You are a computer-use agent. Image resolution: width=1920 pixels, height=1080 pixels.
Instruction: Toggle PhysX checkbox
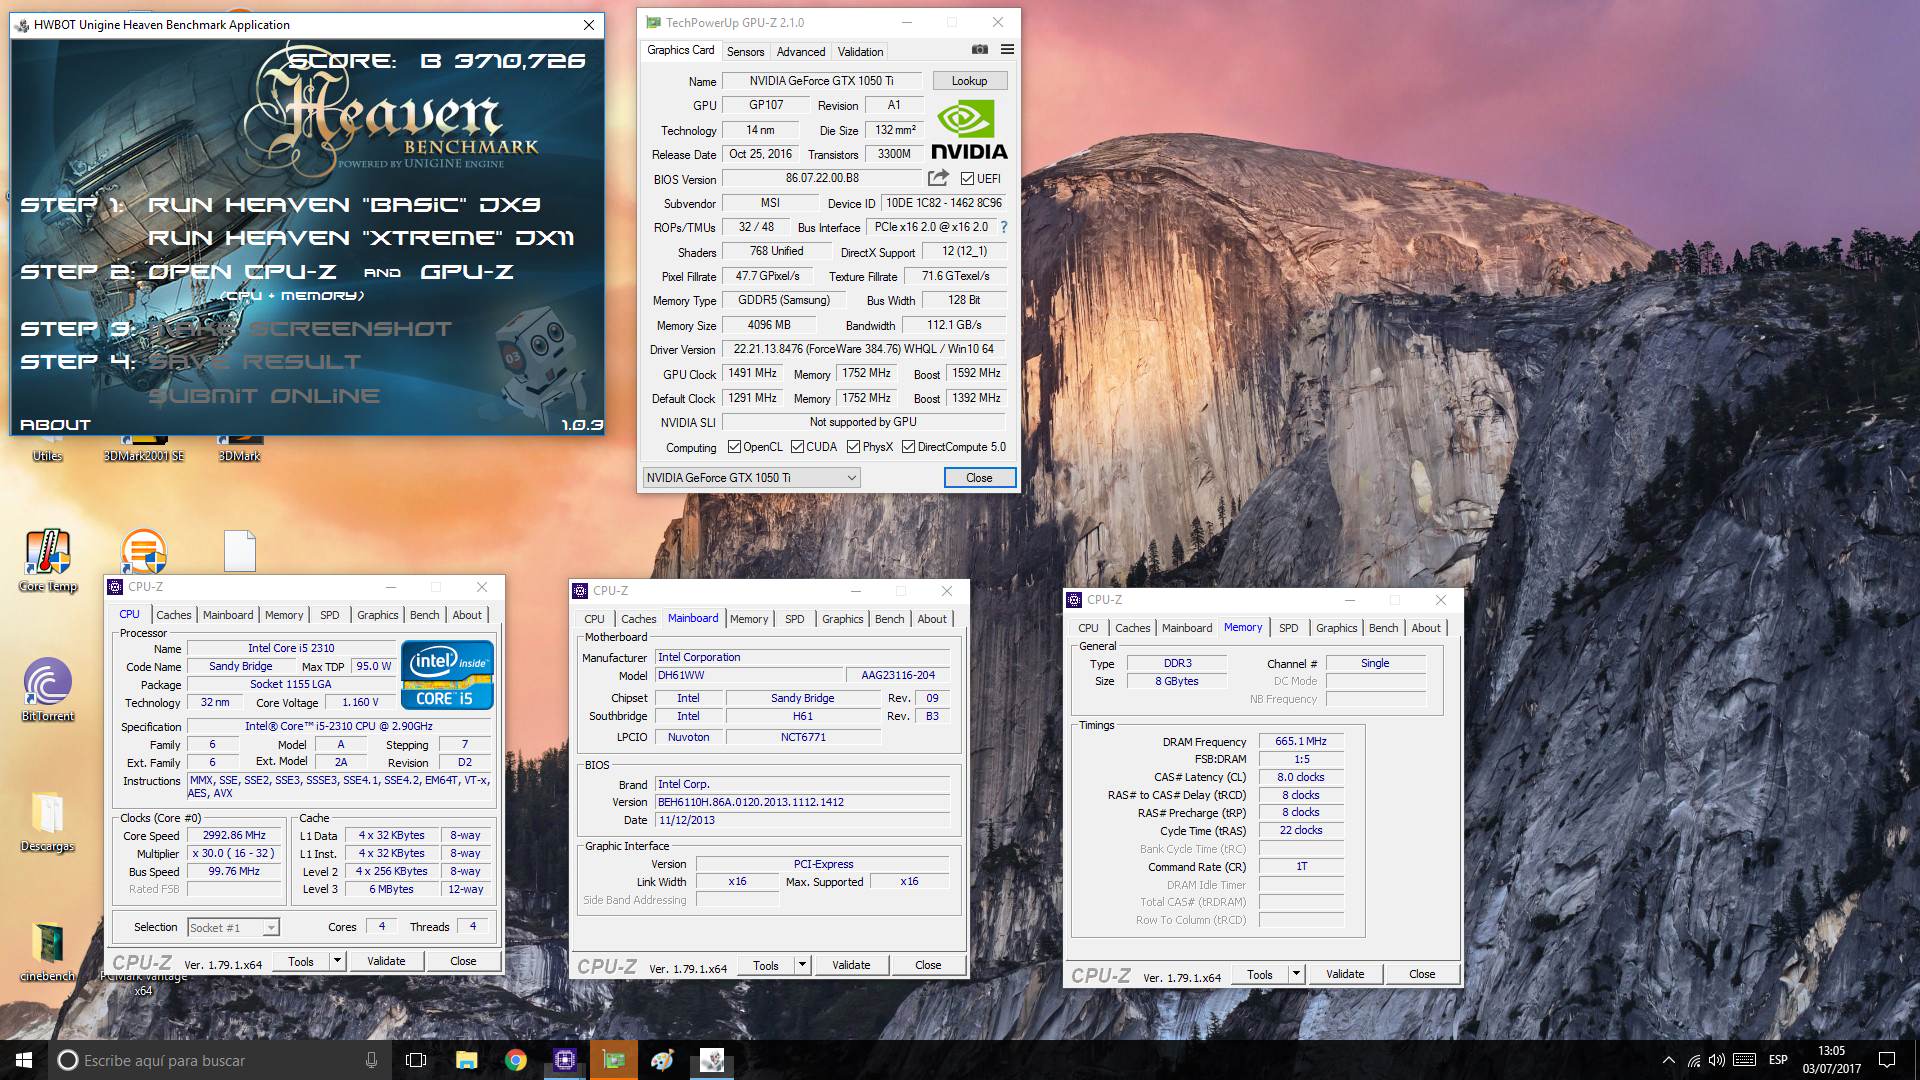coord(853,447)
